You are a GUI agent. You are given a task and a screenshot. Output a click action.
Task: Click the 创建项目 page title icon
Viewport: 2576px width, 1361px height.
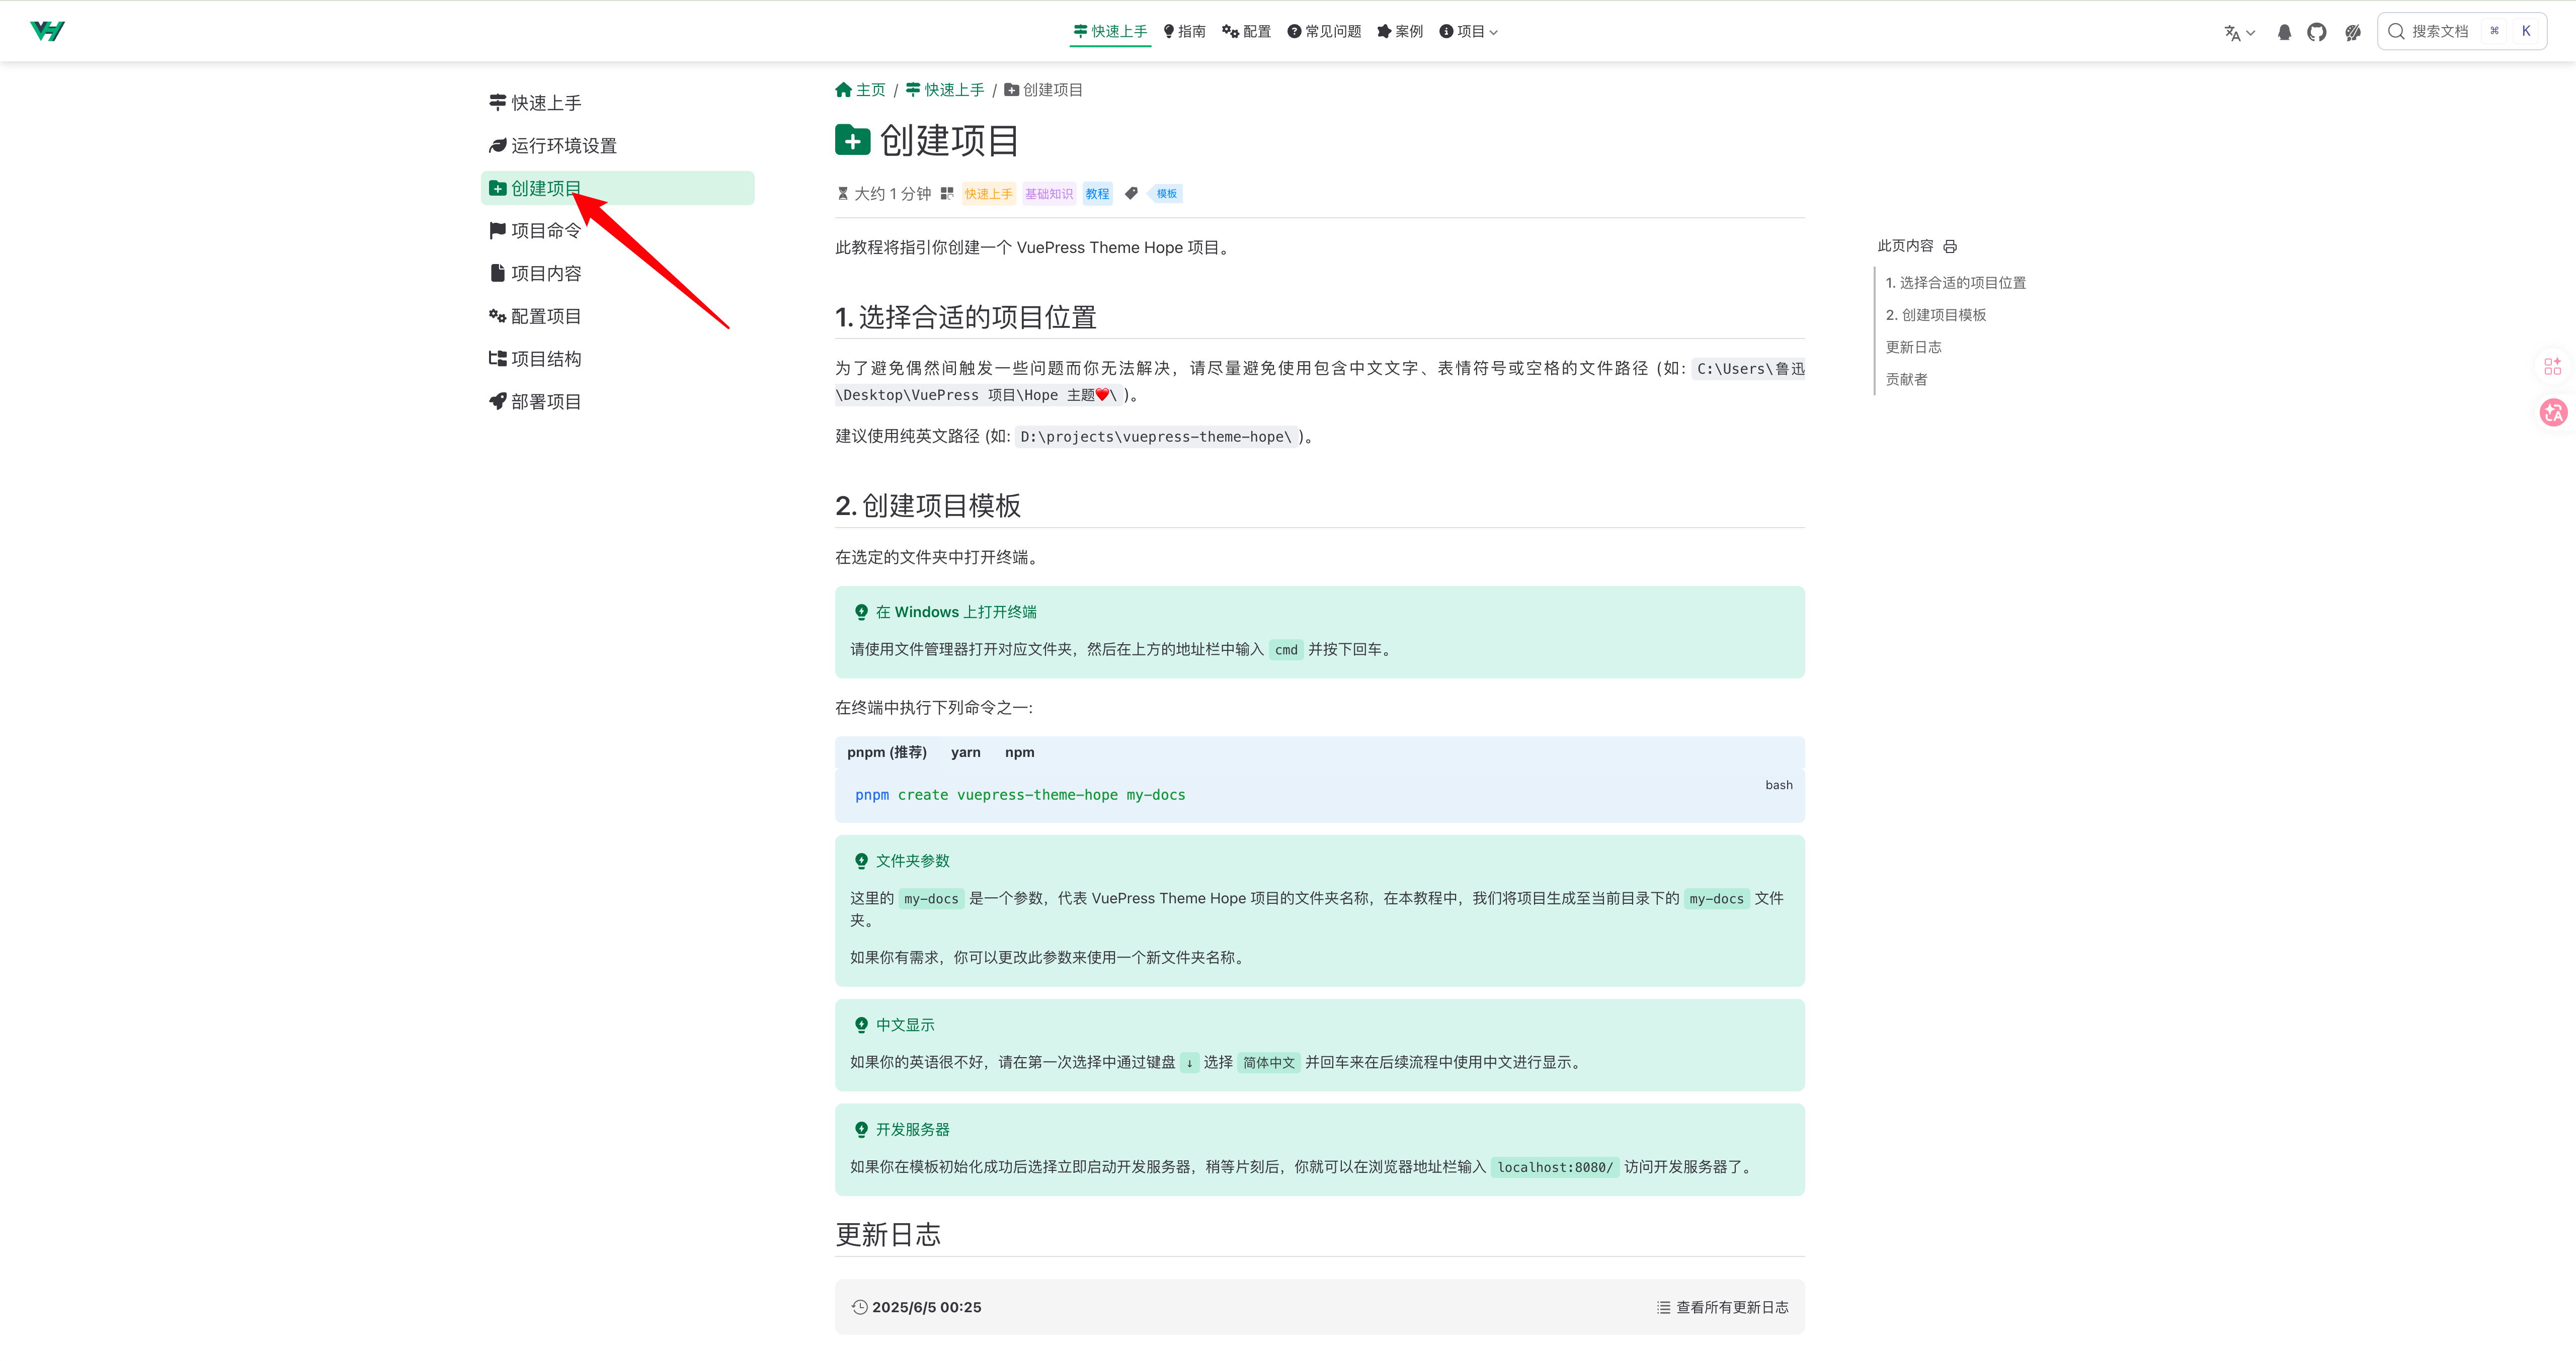pyautogui.click(x=852, y=140)
